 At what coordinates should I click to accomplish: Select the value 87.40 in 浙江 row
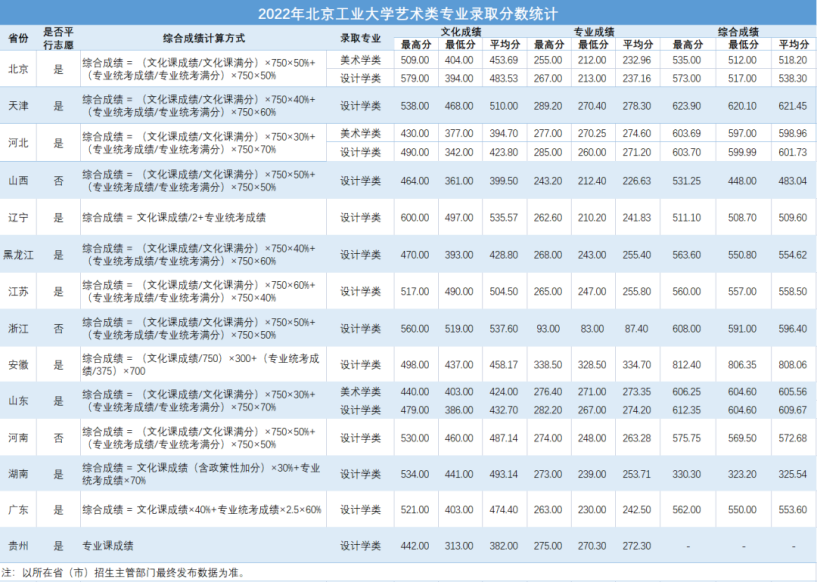pos(637,329)
